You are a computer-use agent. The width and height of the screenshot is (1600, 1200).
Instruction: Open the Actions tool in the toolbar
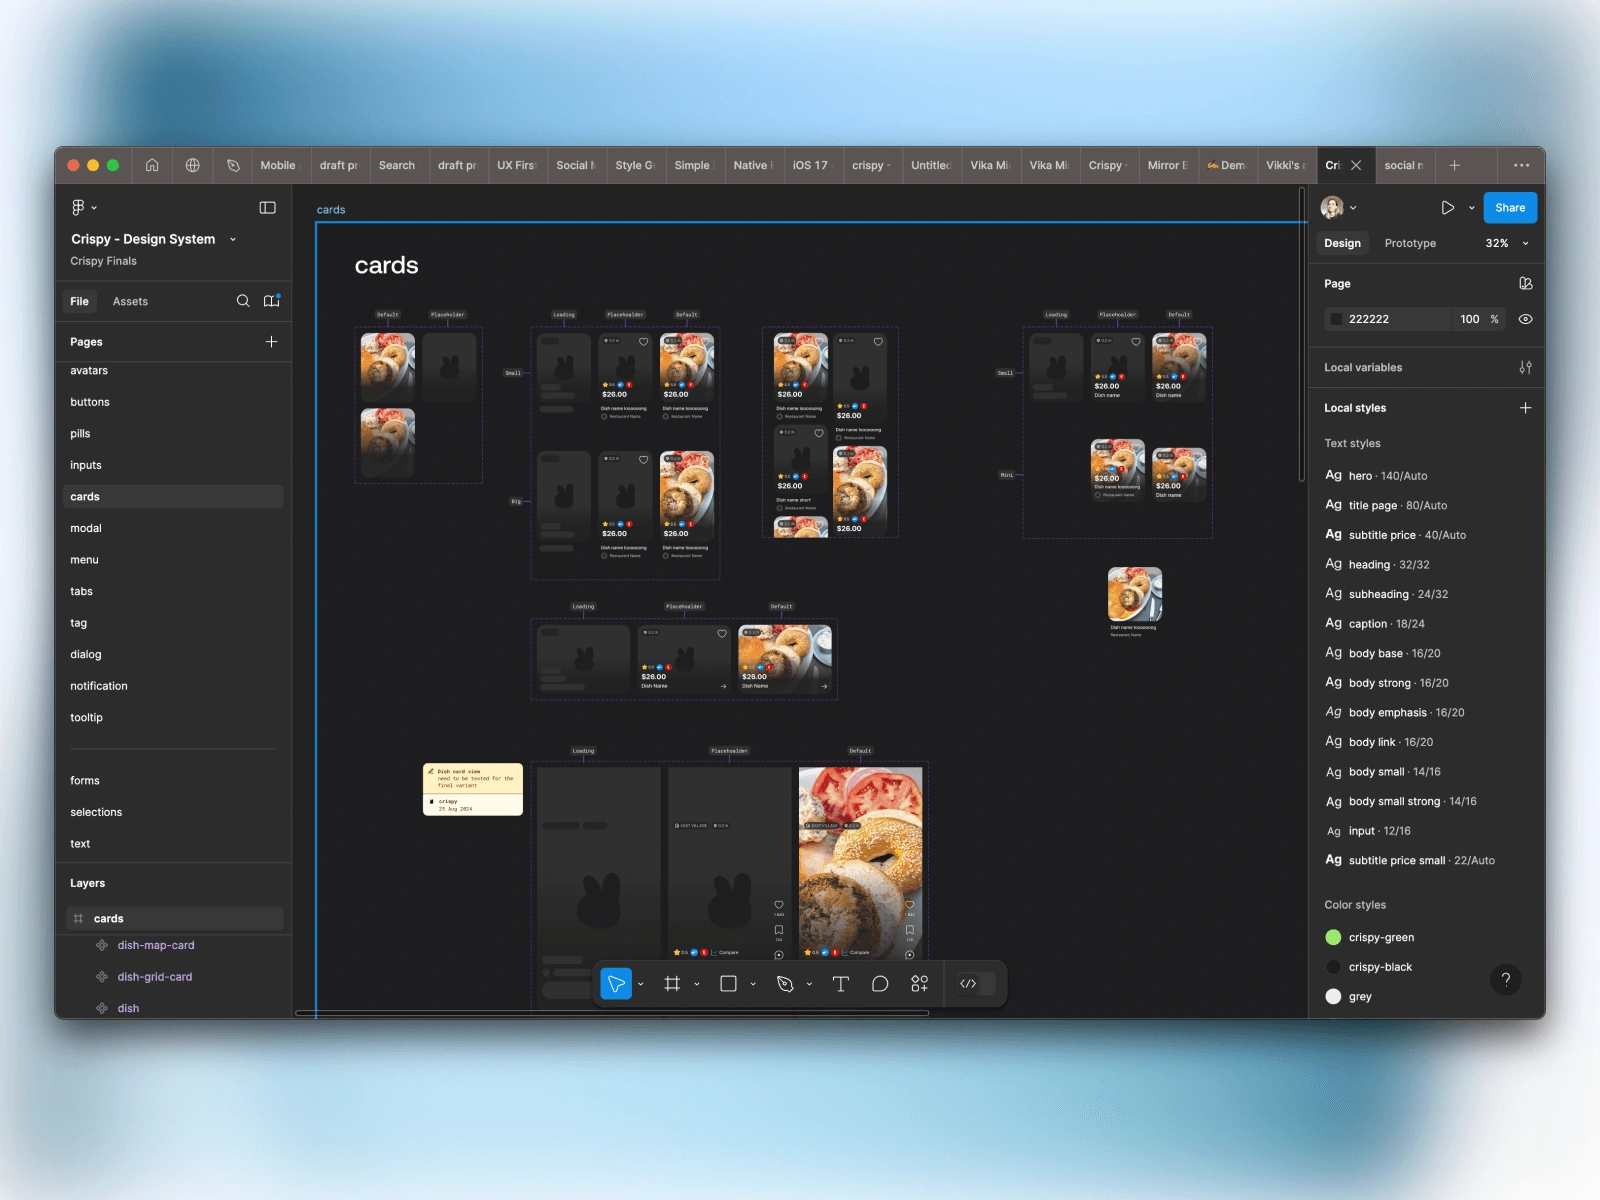tap(920, 984)
